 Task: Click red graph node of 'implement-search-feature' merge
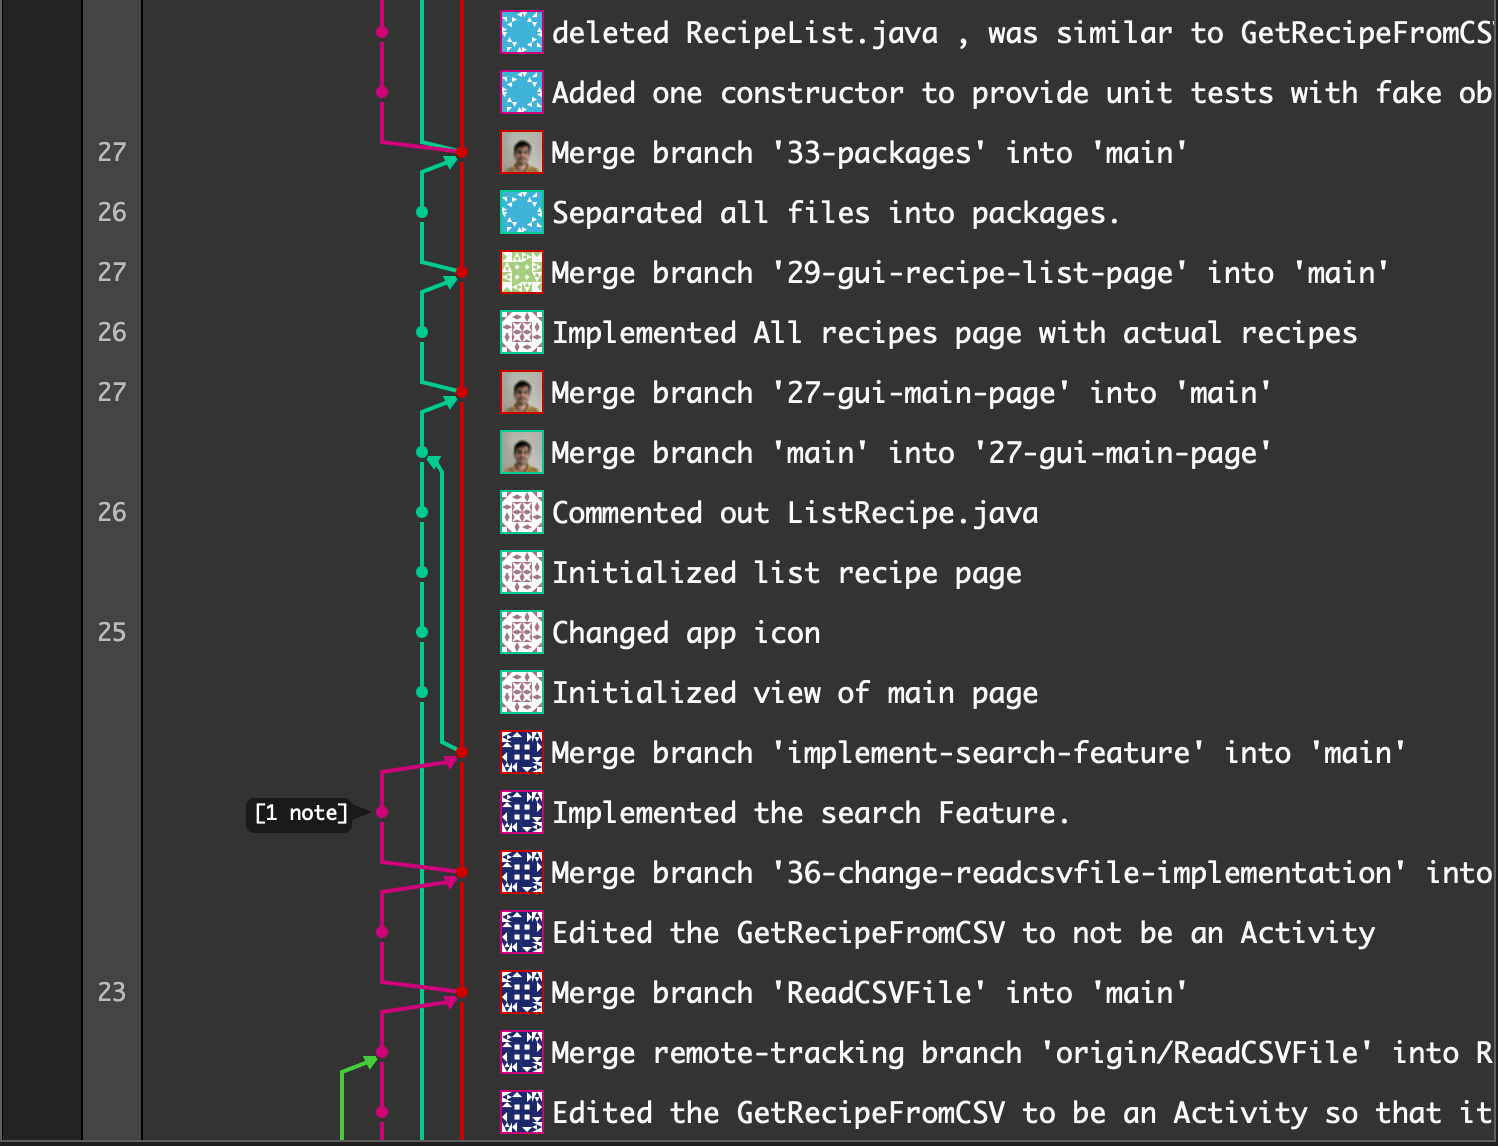click(x=462, y=752)
